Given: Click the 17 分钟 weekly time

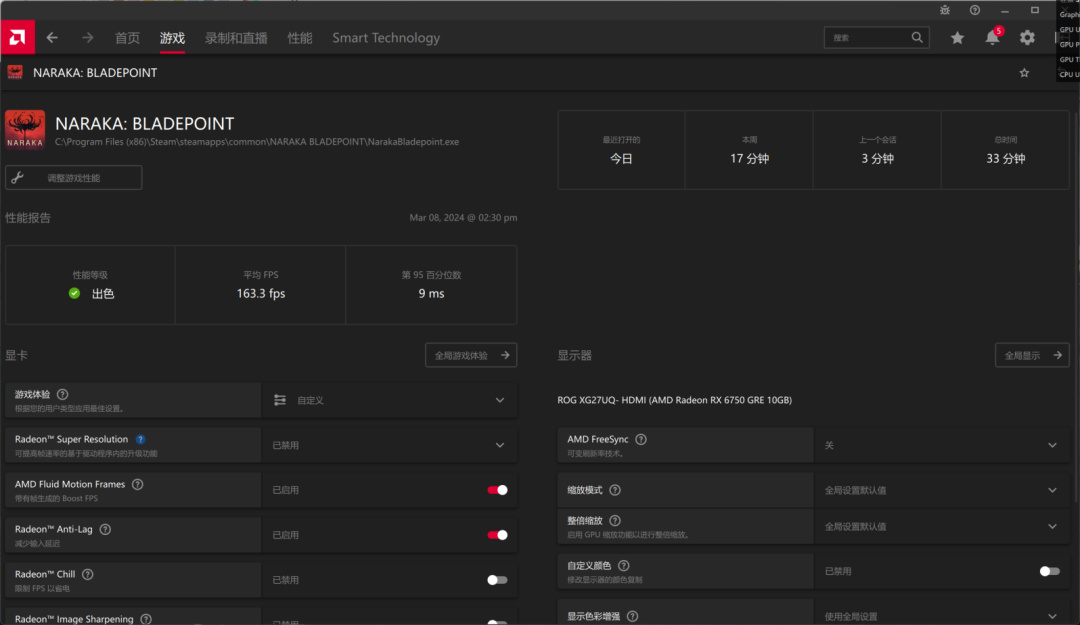Looking at the screenshot, I should (749, 158).
